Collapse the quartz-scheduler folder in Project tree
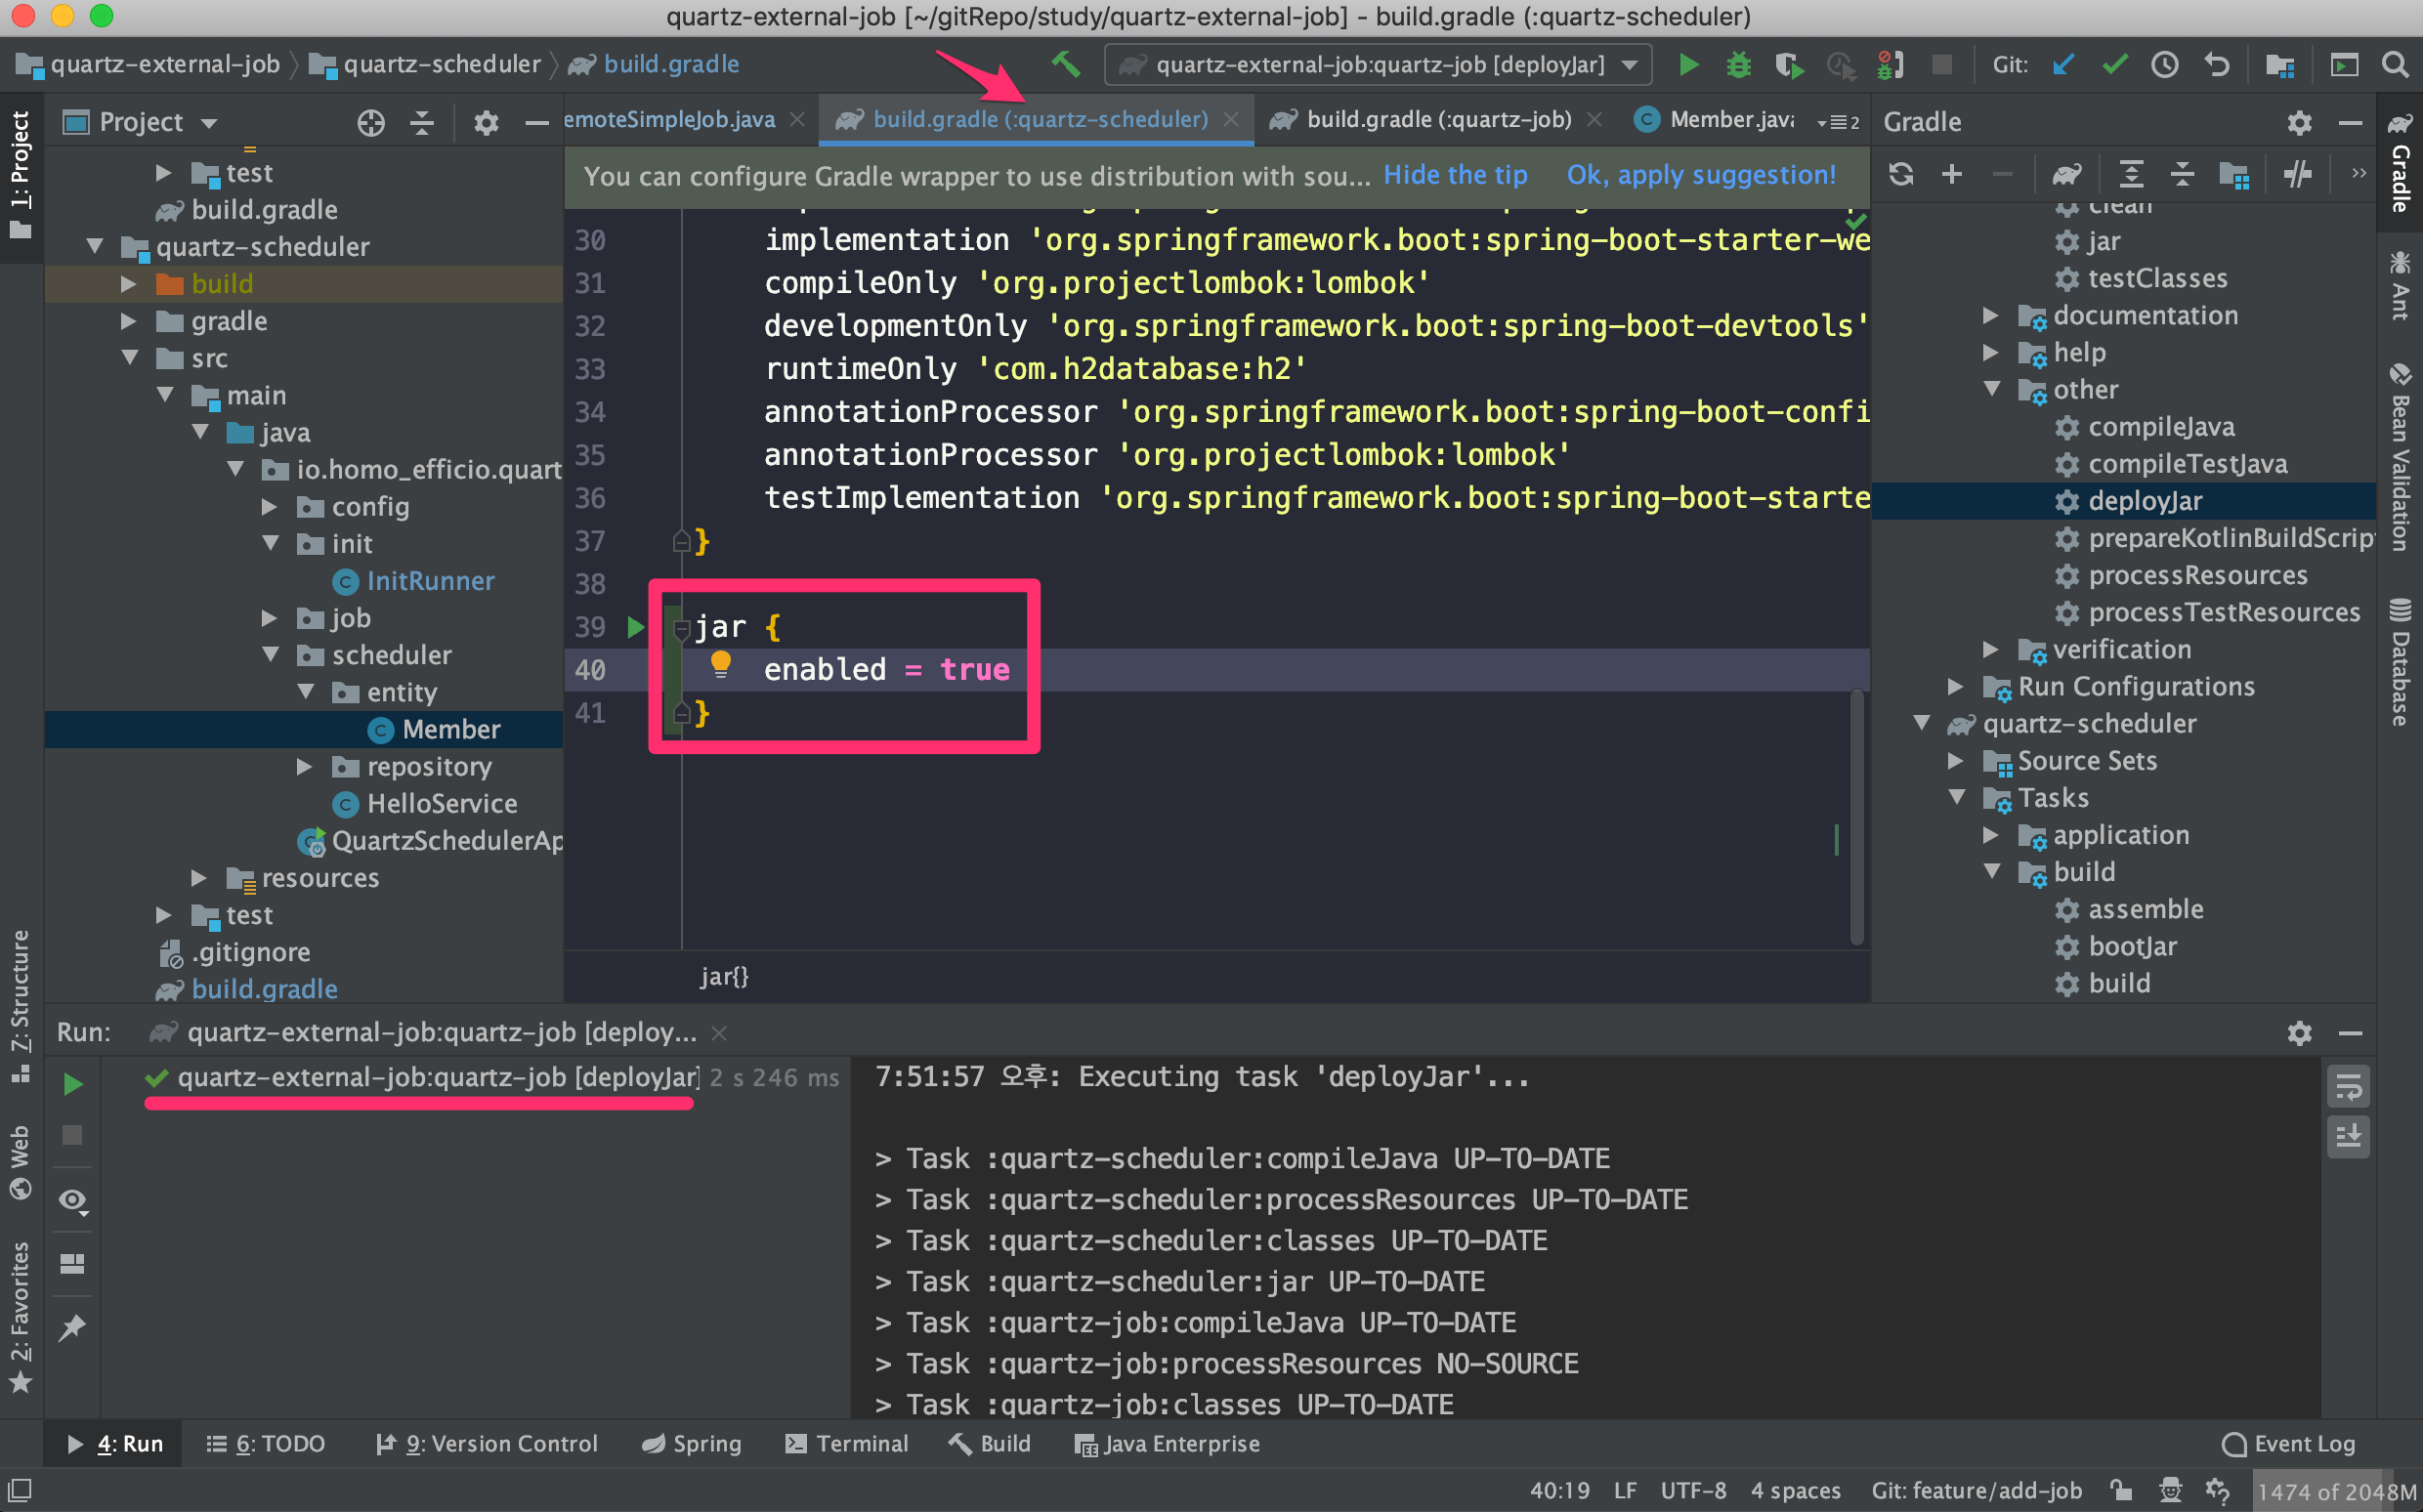 click(96, 246)
